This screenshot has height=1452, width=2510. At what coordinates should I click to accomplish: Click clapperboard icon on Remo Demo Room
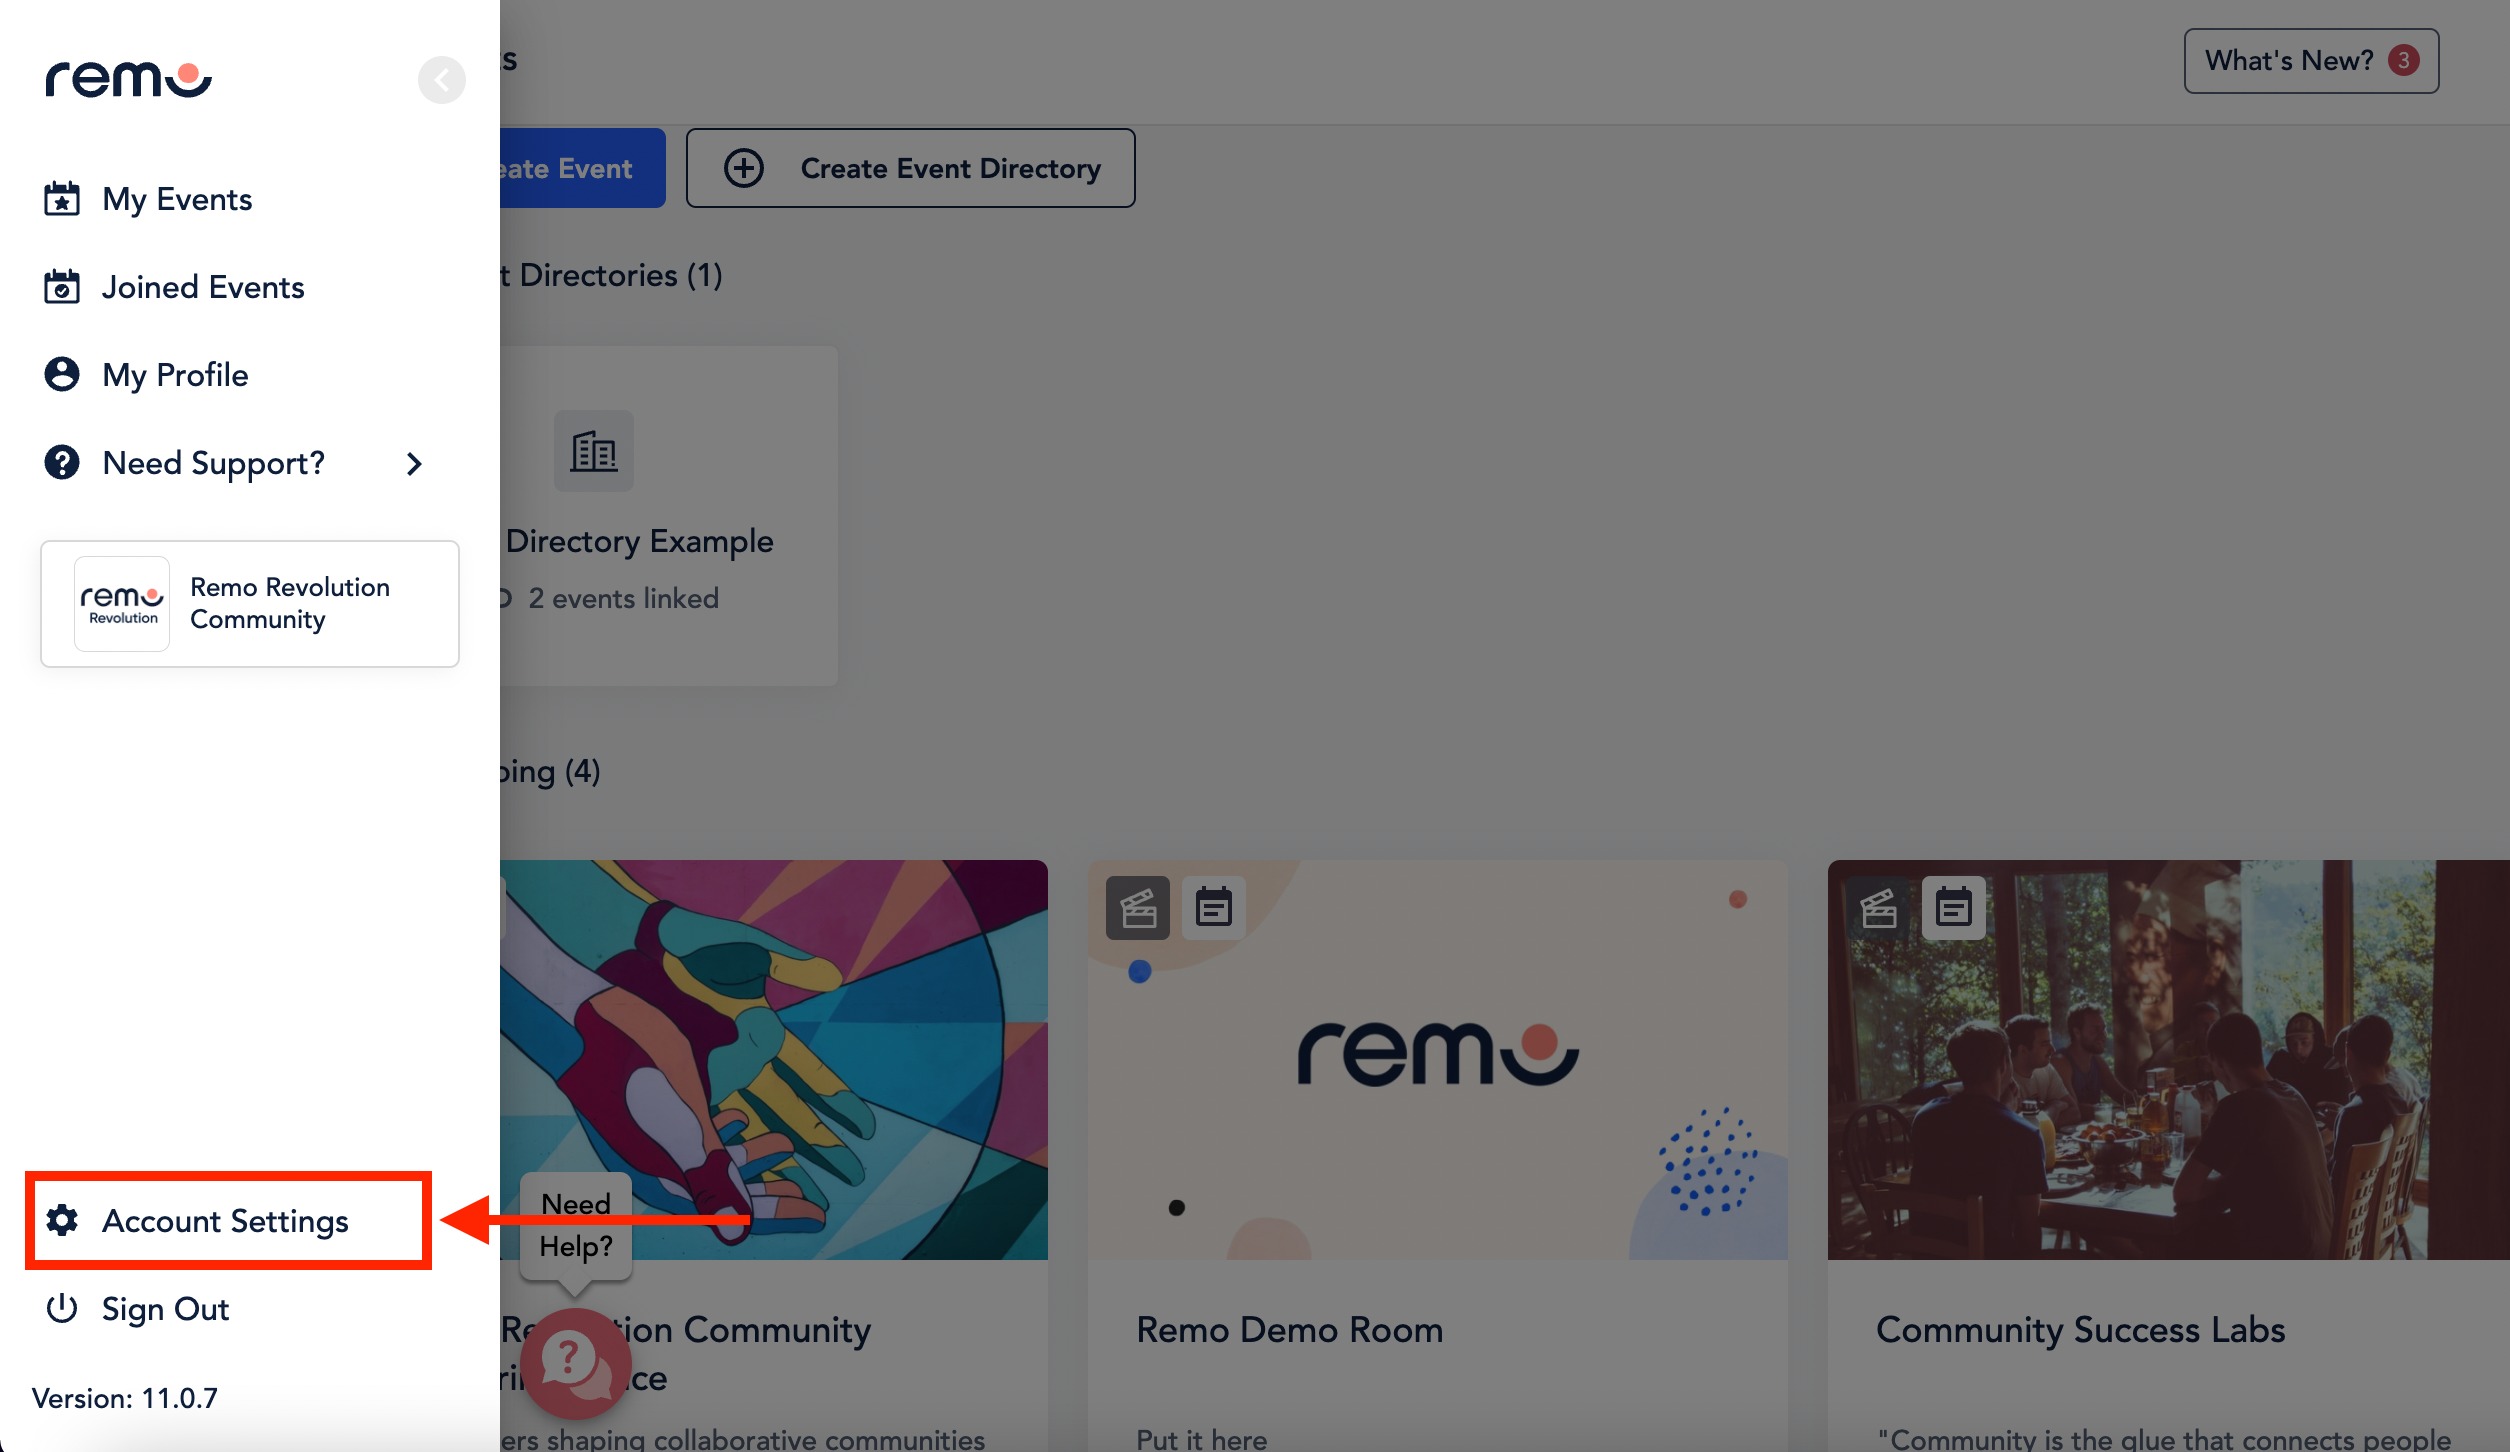coord(1137,908)
